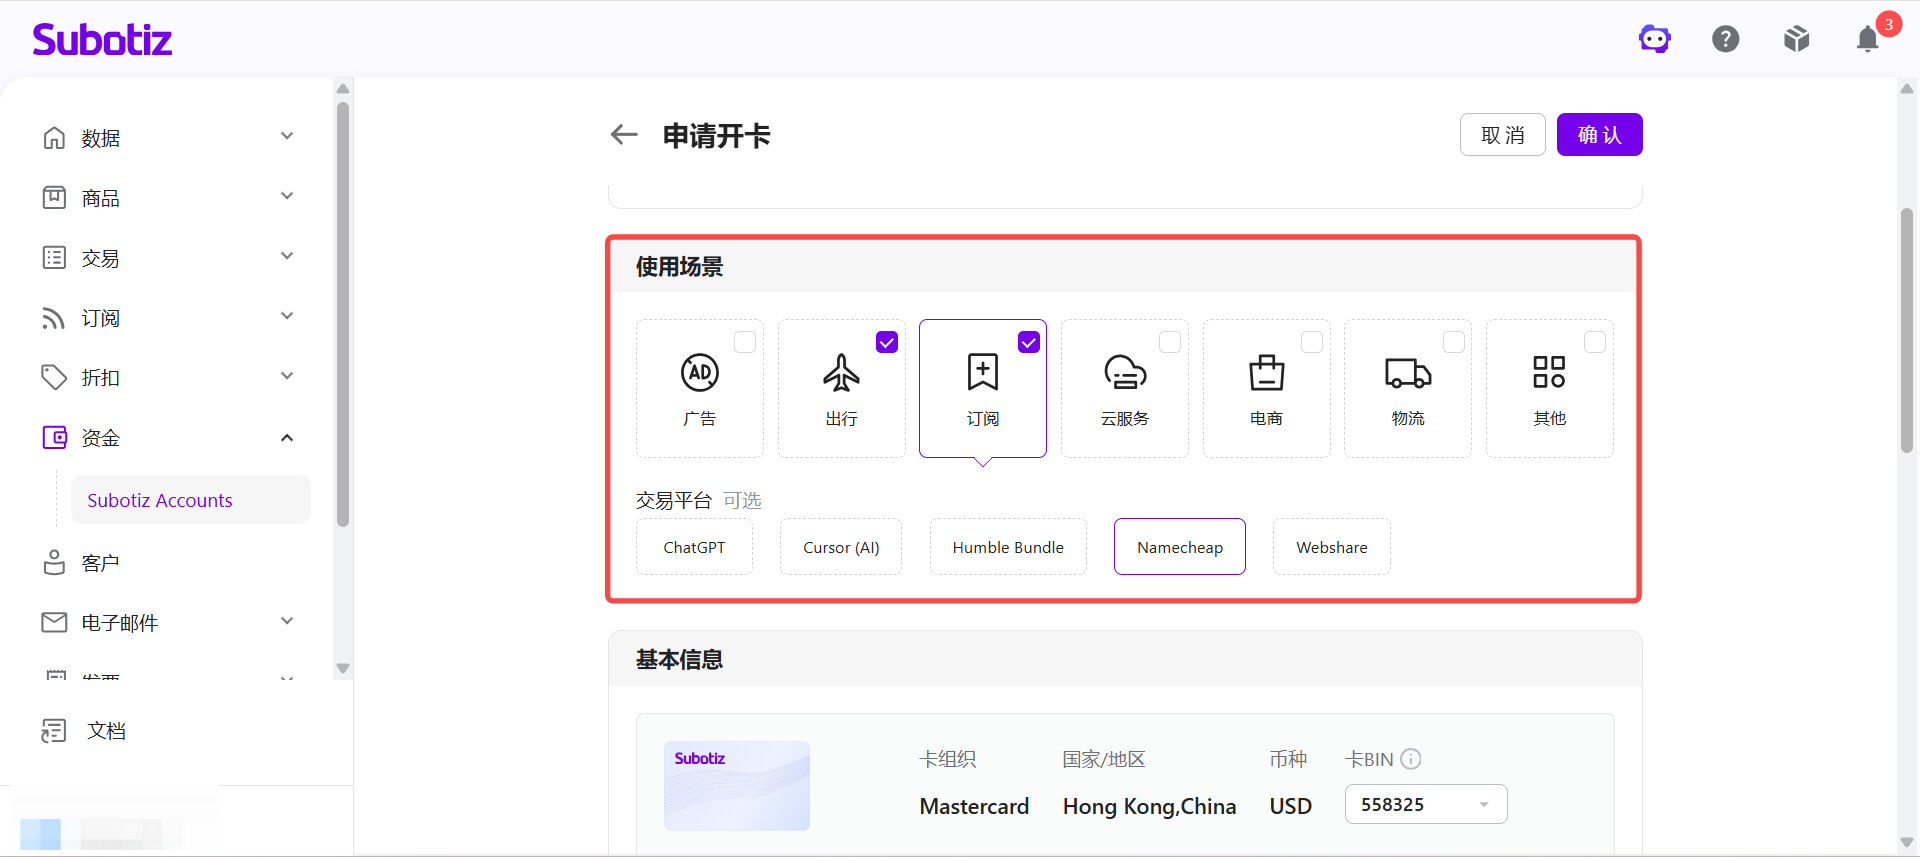Open the 卡BIN 558325 dropdown
This screenshot has width=1920, height=857.
coord(1426,804)
